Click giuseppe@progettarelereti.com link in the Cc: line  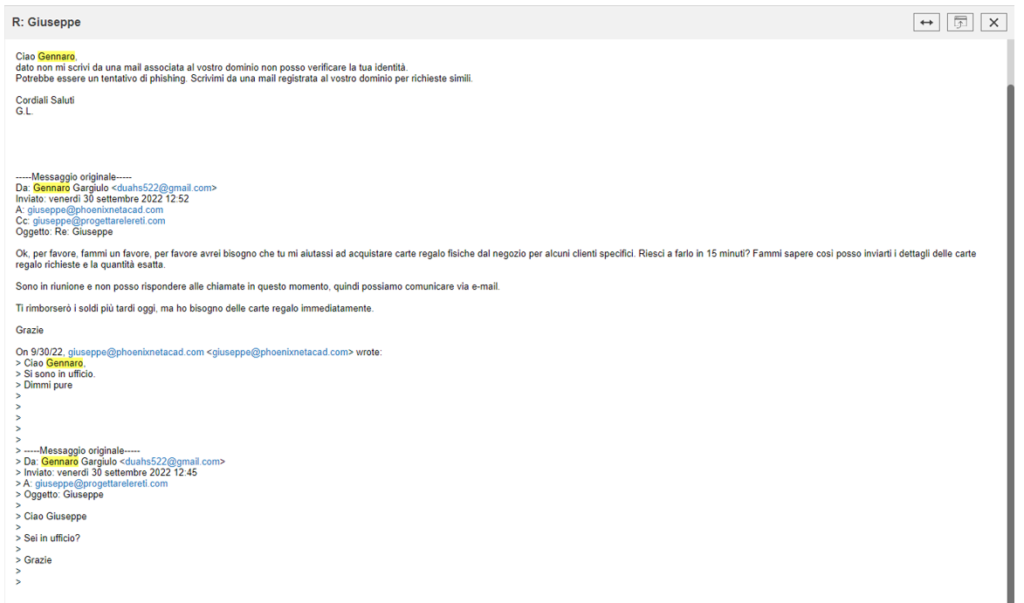coord(99,221)
